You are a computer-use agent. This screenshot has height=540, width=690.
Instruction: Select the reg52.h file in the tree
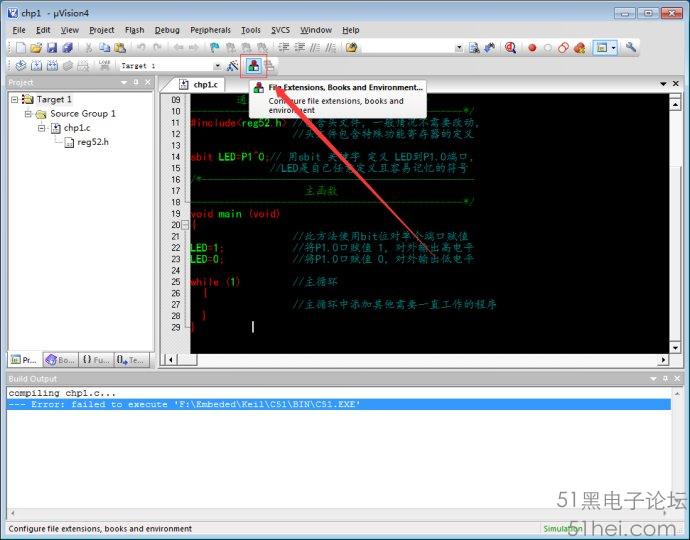click(87, 142)
